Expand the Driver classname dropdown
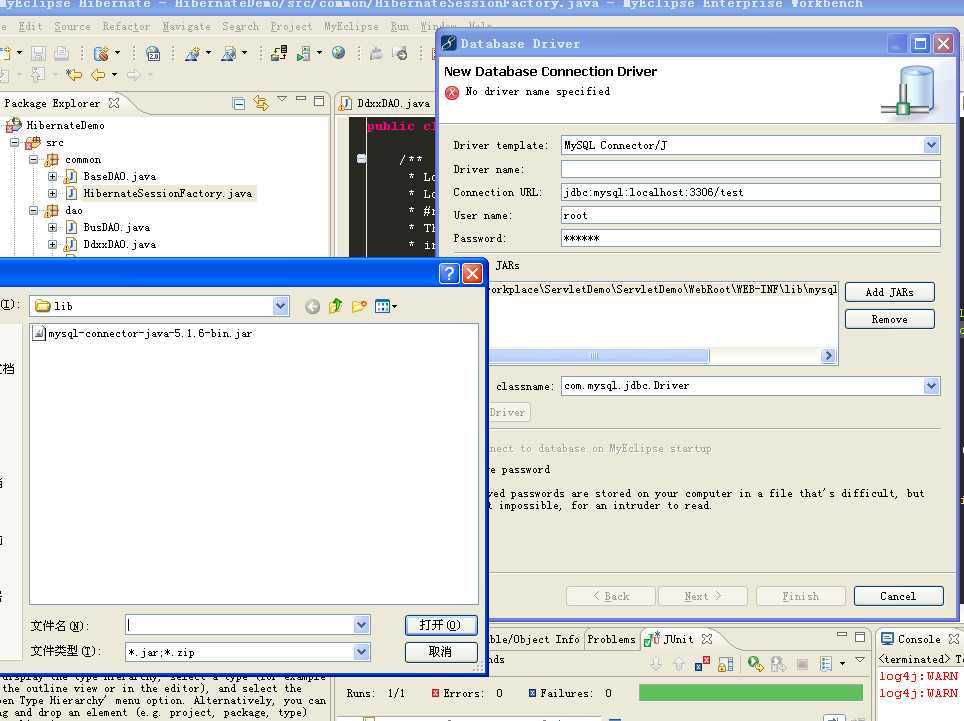 pos(931,386)
